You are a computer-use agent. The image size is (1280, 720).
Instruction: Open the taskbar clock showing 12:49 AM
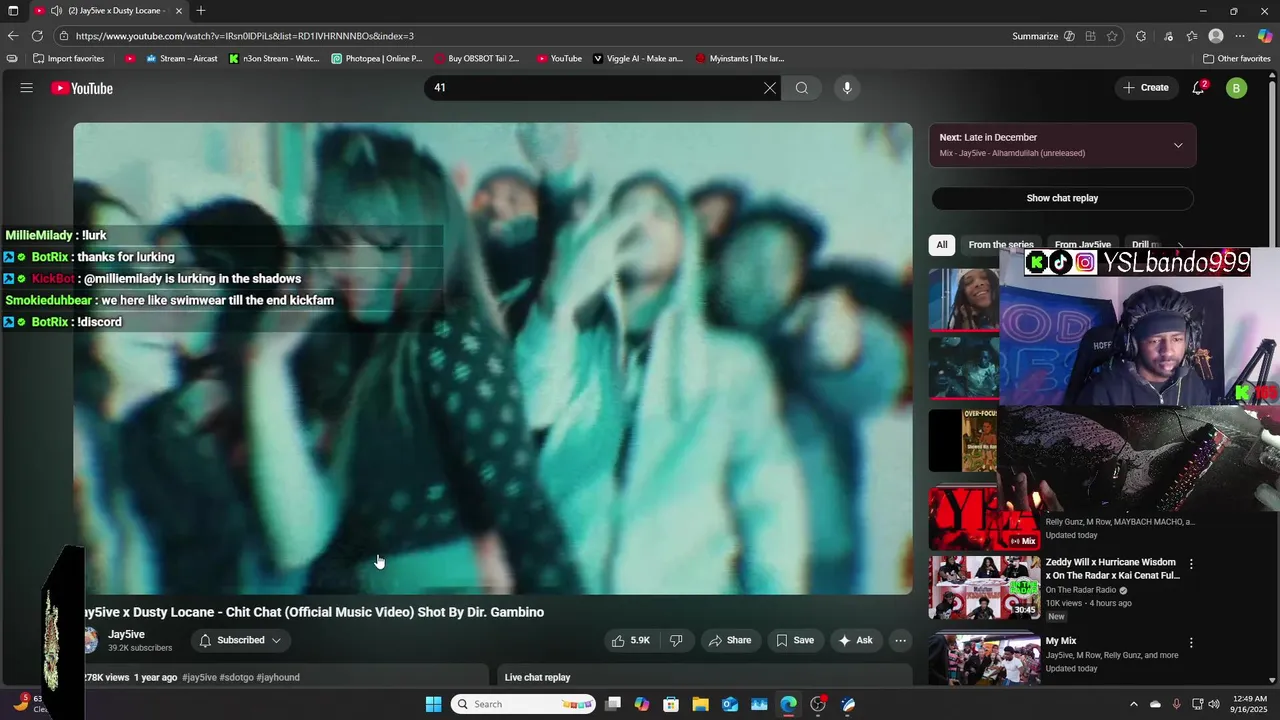[1249, 704]
